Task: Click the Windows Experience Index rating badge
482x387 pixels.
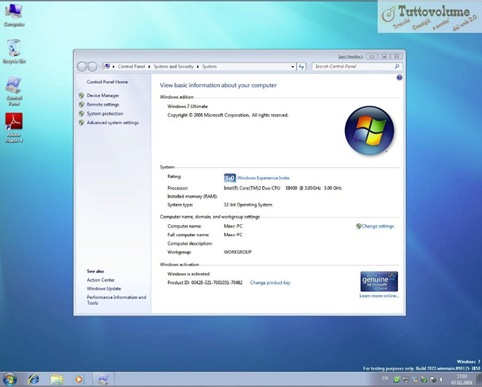Action: point(230,178)
